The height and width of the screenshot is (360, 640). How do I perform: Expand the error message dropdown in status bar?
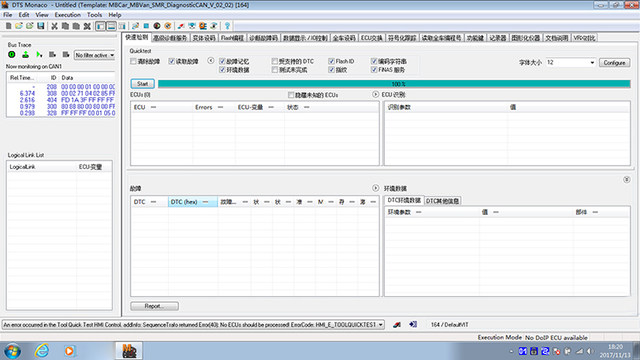click(380, 325)
